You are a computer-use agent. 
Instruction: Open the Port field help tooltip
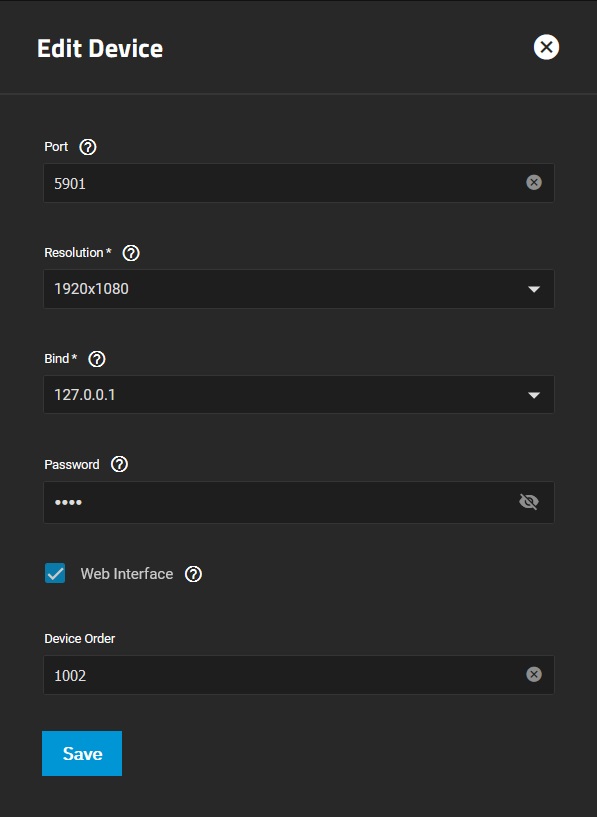coord(88,147)
